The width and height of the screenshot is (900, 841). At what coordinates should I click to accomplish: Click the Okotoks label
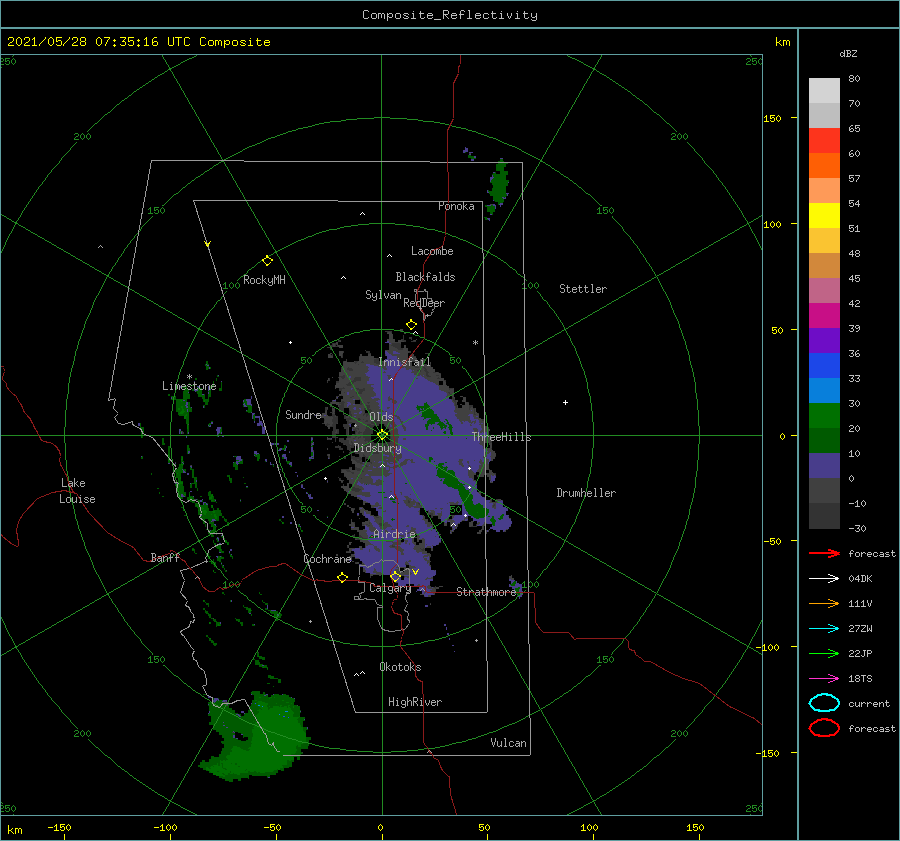(400, 667)
